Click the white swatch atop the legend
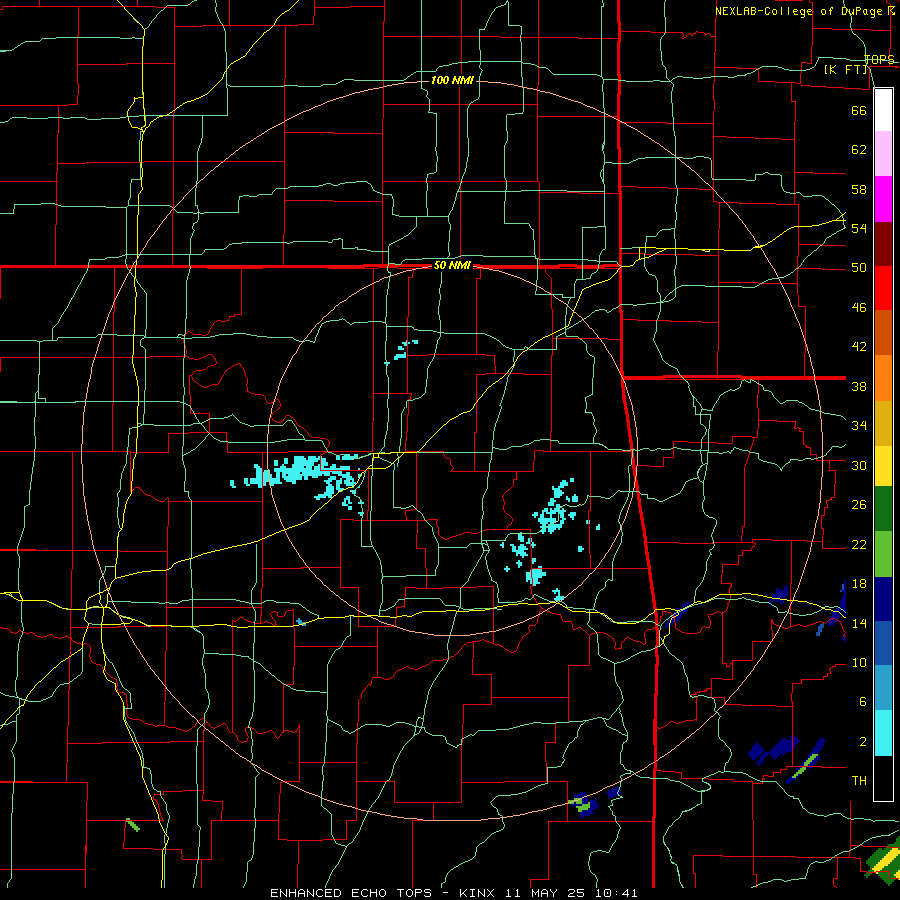Viewport: 900px width, 900px height. coord(883,110)
